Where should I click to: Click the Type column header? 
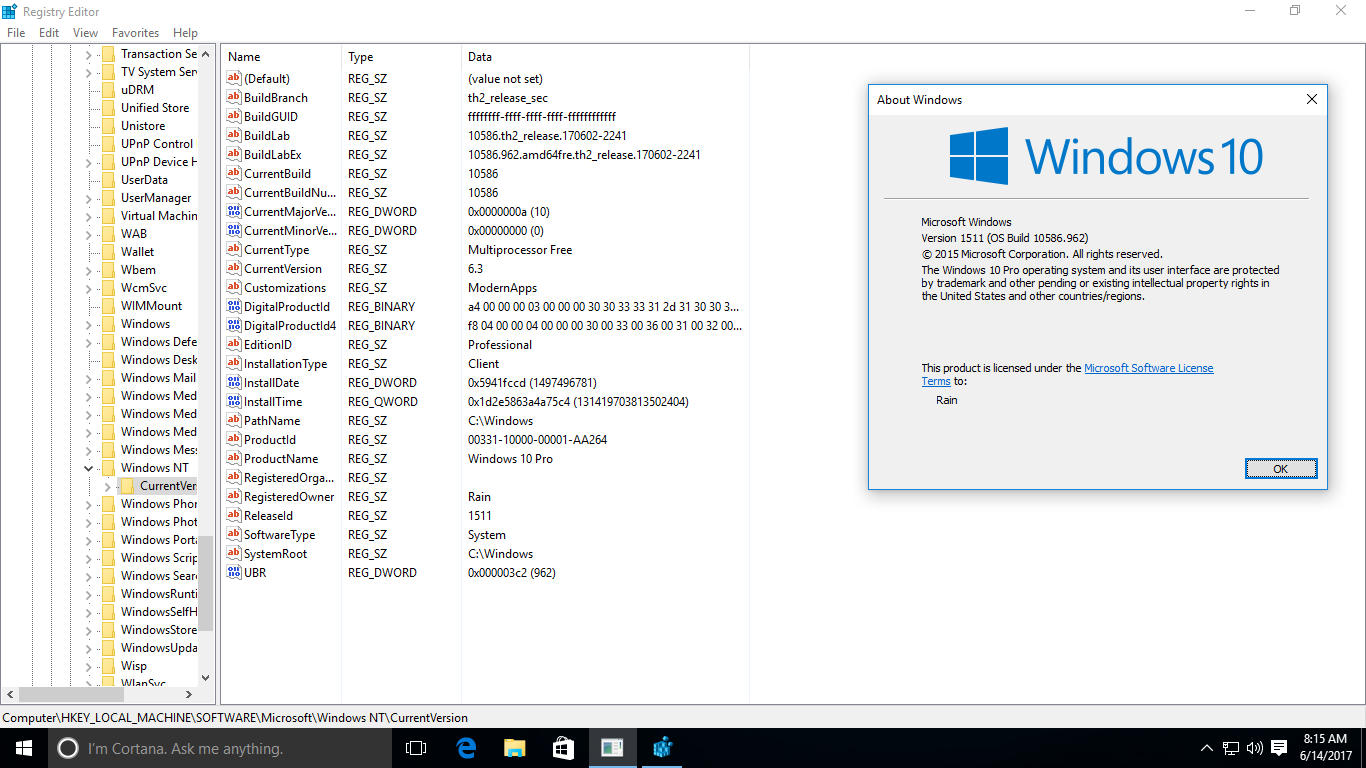[x=401, y=57]
